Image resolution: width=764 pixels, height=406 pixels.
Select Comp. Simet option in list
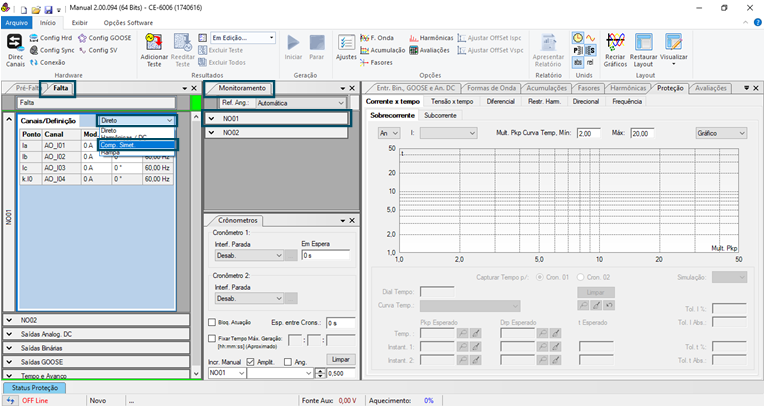[x=137, y=145]
